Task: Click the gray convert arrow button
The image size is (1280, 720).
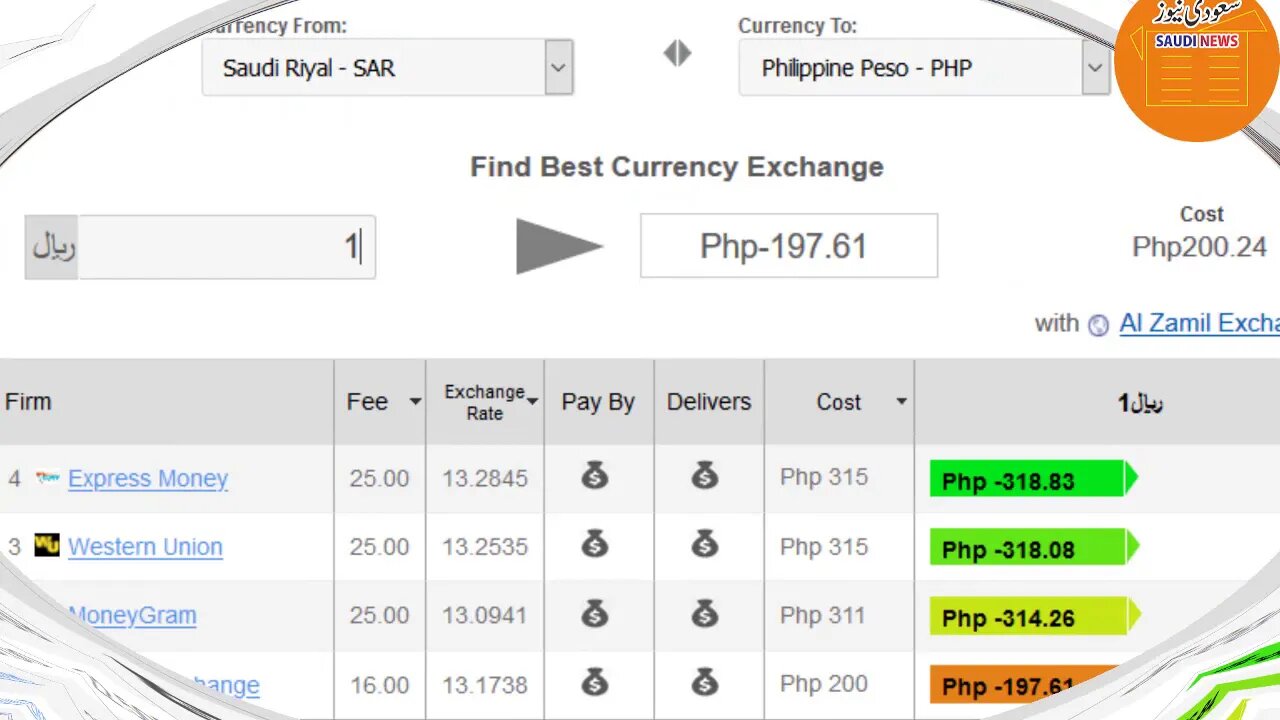Action: coord(558,246)
